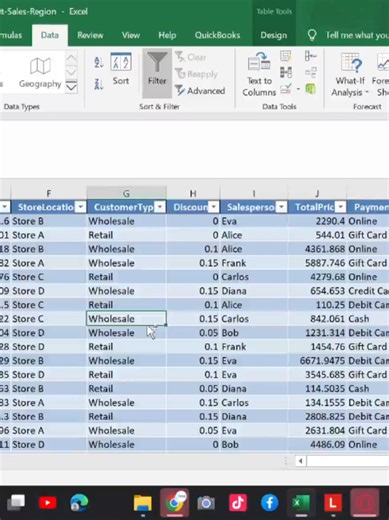Click the Tell me what you want field
This screenshot has width=389, height=520.
tap(357, 35)
